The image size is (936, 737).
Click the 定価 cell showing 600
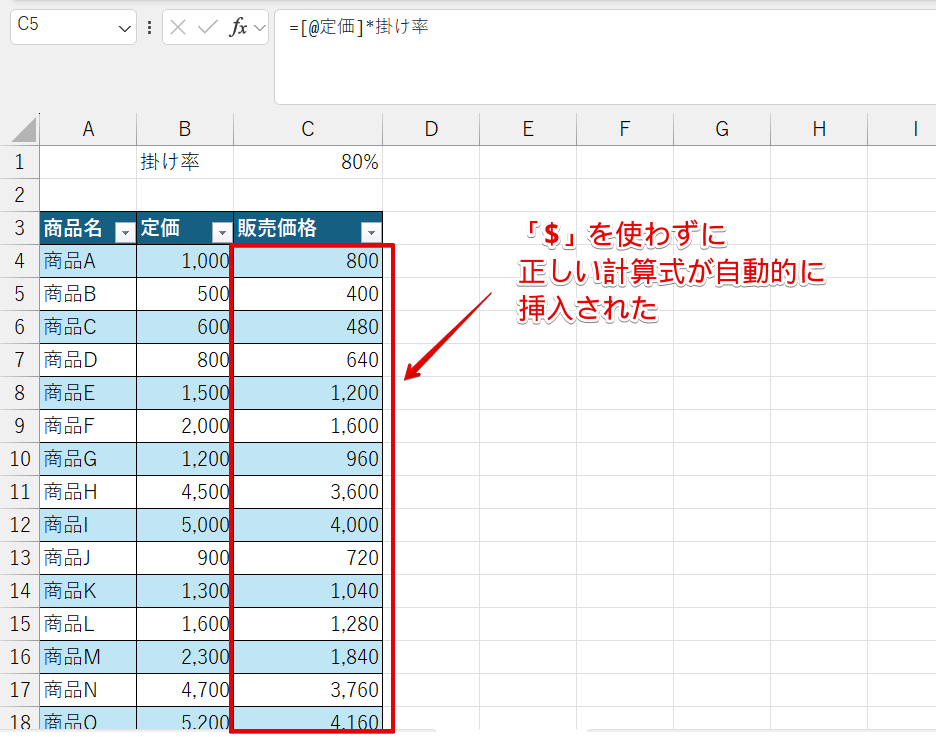[185, 327]
